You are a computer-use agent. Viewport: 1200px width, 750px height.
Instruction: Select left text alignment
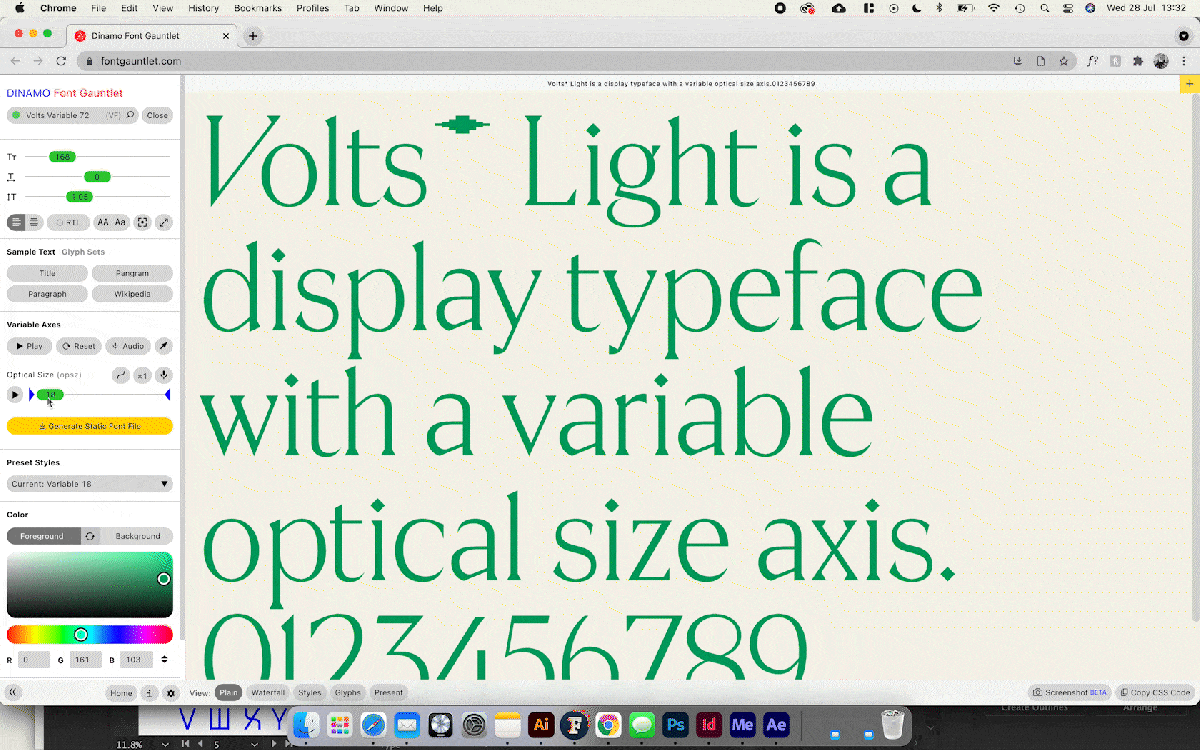pos(16,222)
